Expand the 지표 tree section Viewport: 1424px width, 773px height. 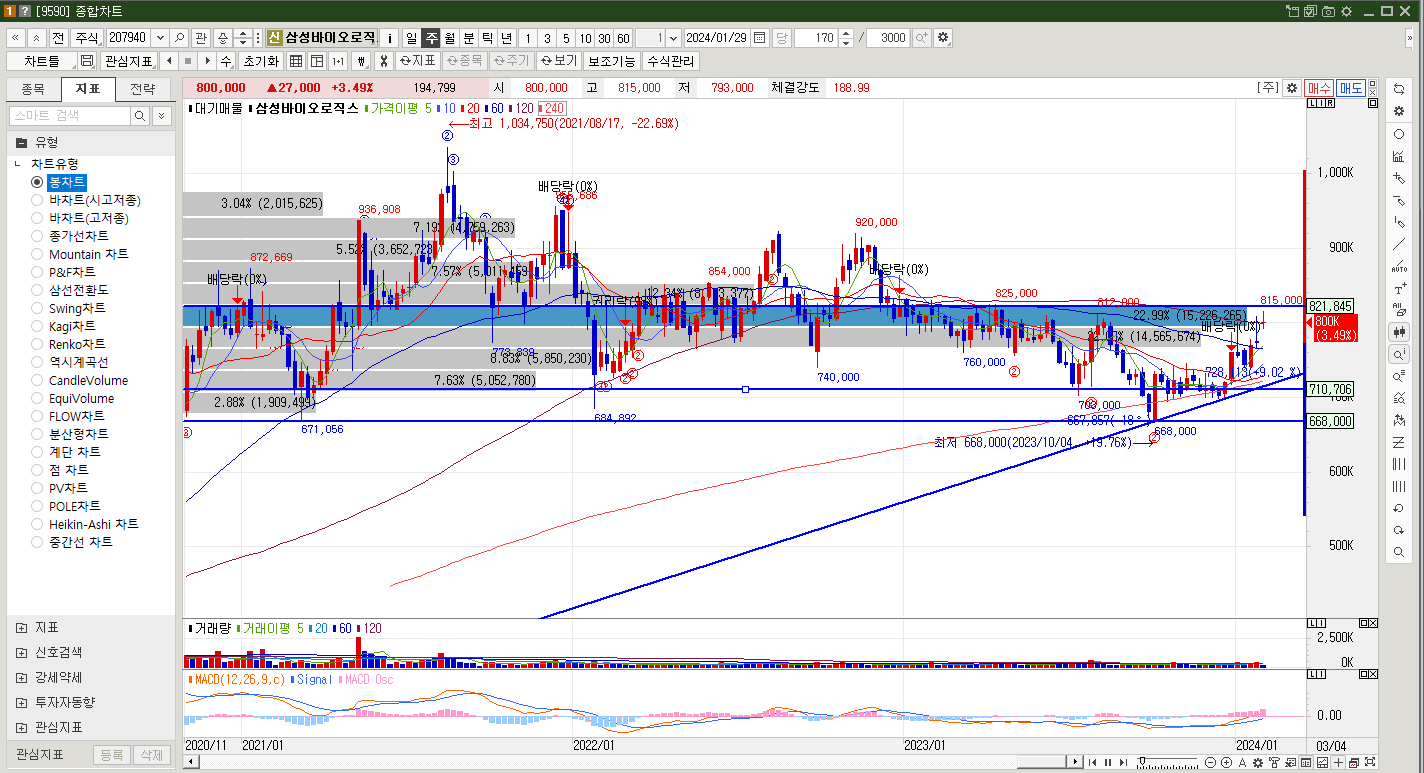21,627
